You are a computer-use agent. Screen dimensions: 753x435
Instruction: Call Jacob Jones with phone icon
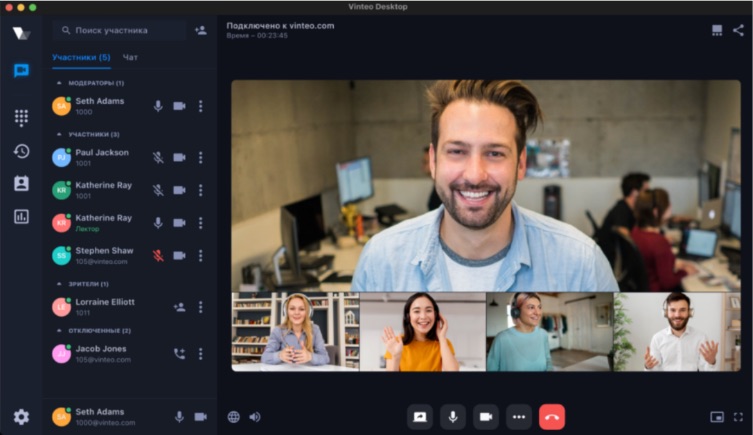180,354
